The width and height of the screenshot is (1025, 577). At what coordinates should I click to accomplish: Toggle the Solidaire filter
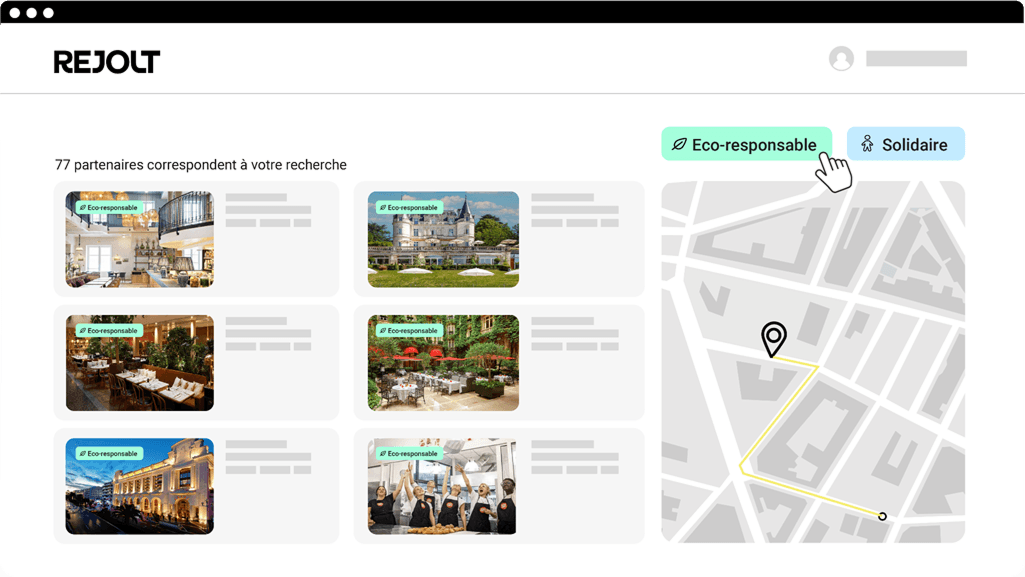905,145
